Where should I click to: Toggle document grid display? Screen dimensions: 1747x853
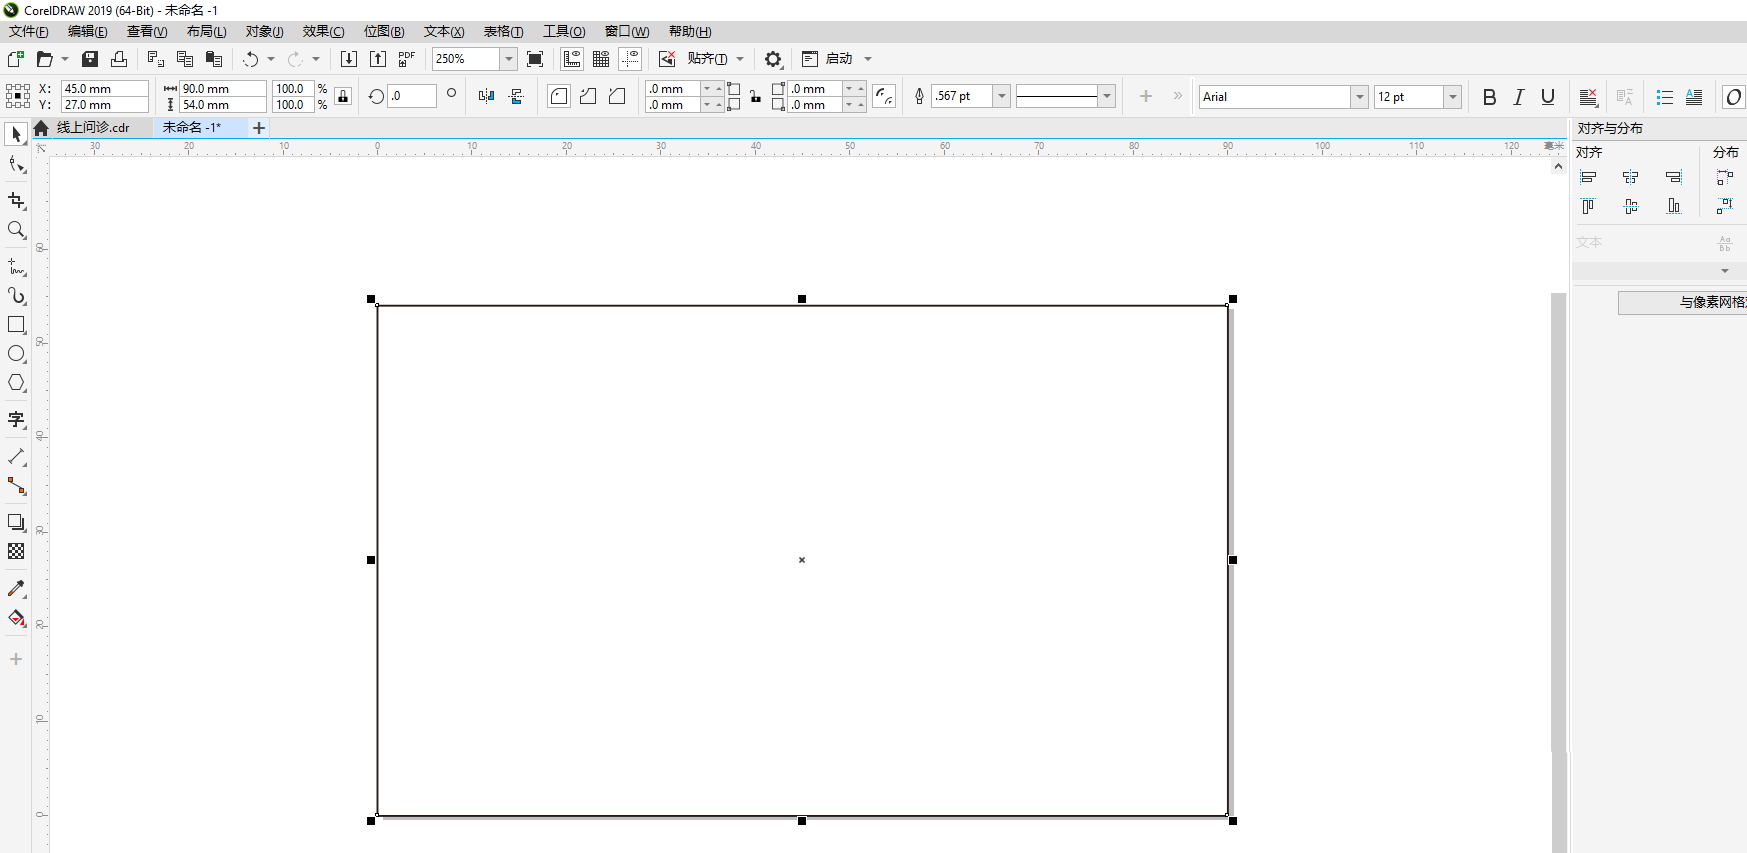pos(601,59)
